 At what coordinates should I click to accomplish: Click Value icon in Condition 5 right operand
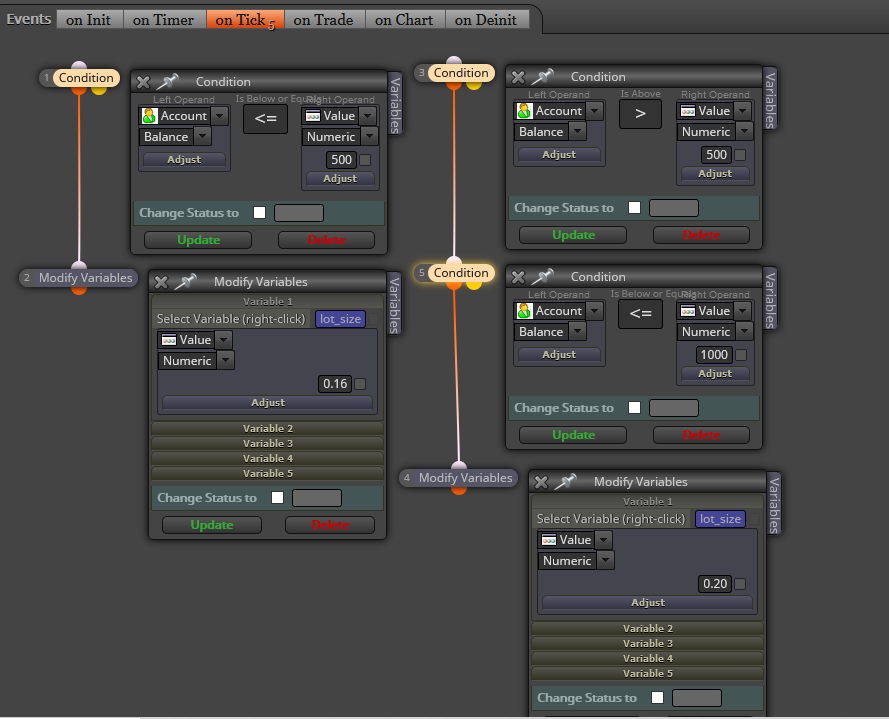click(687, 311)
